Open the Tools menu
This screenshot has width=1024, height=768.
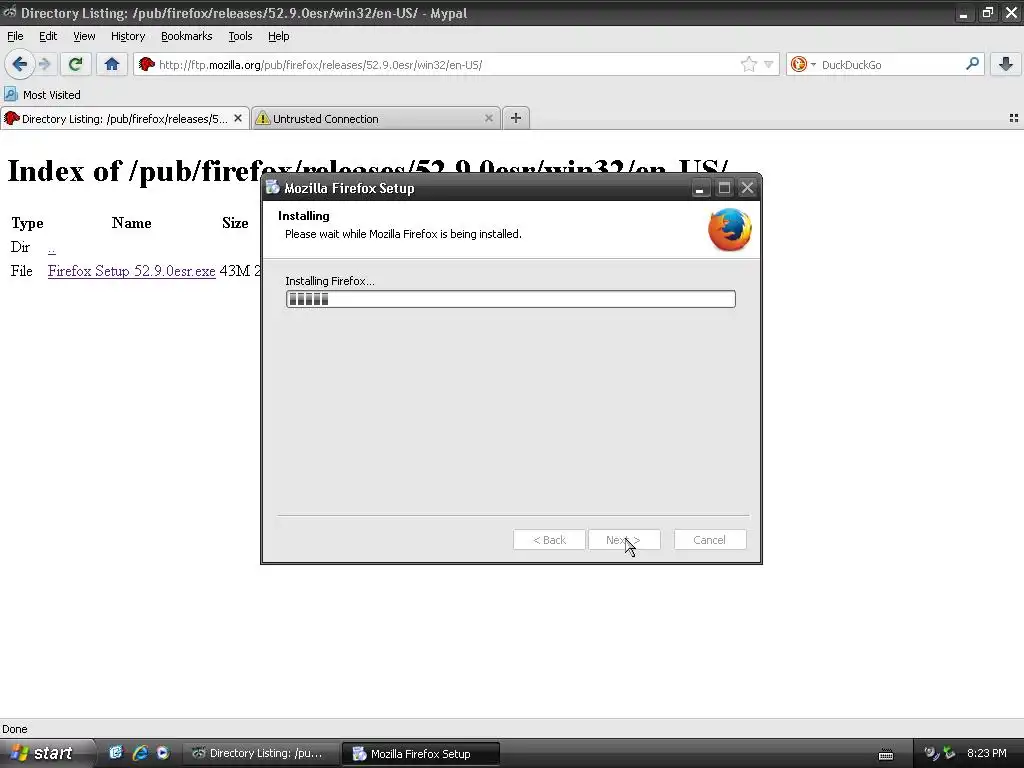(240, 36)
